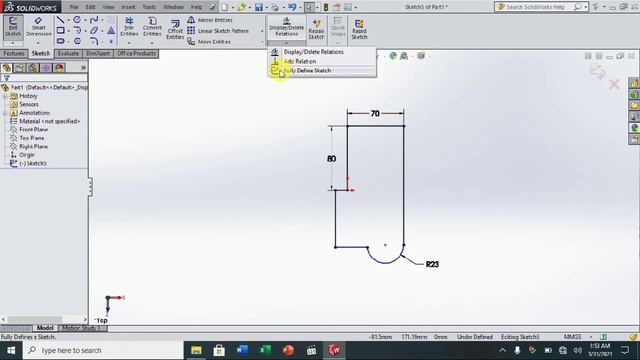Open Excel from the taskbar
This screenshot has width=640, height=360.
tap(265, 350)
